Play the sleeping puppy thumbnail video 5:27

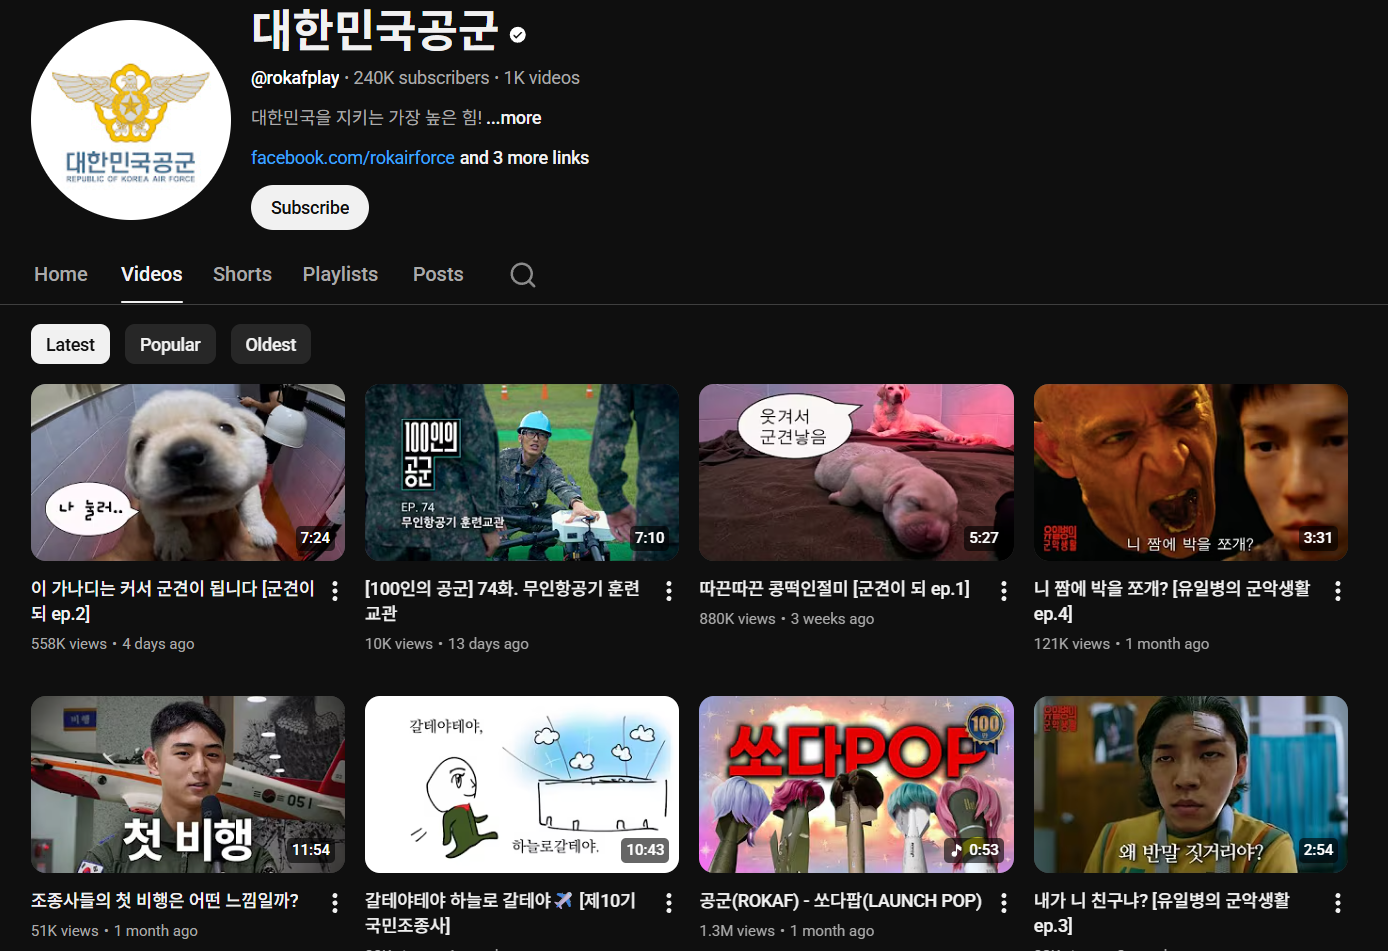point(857,473)
